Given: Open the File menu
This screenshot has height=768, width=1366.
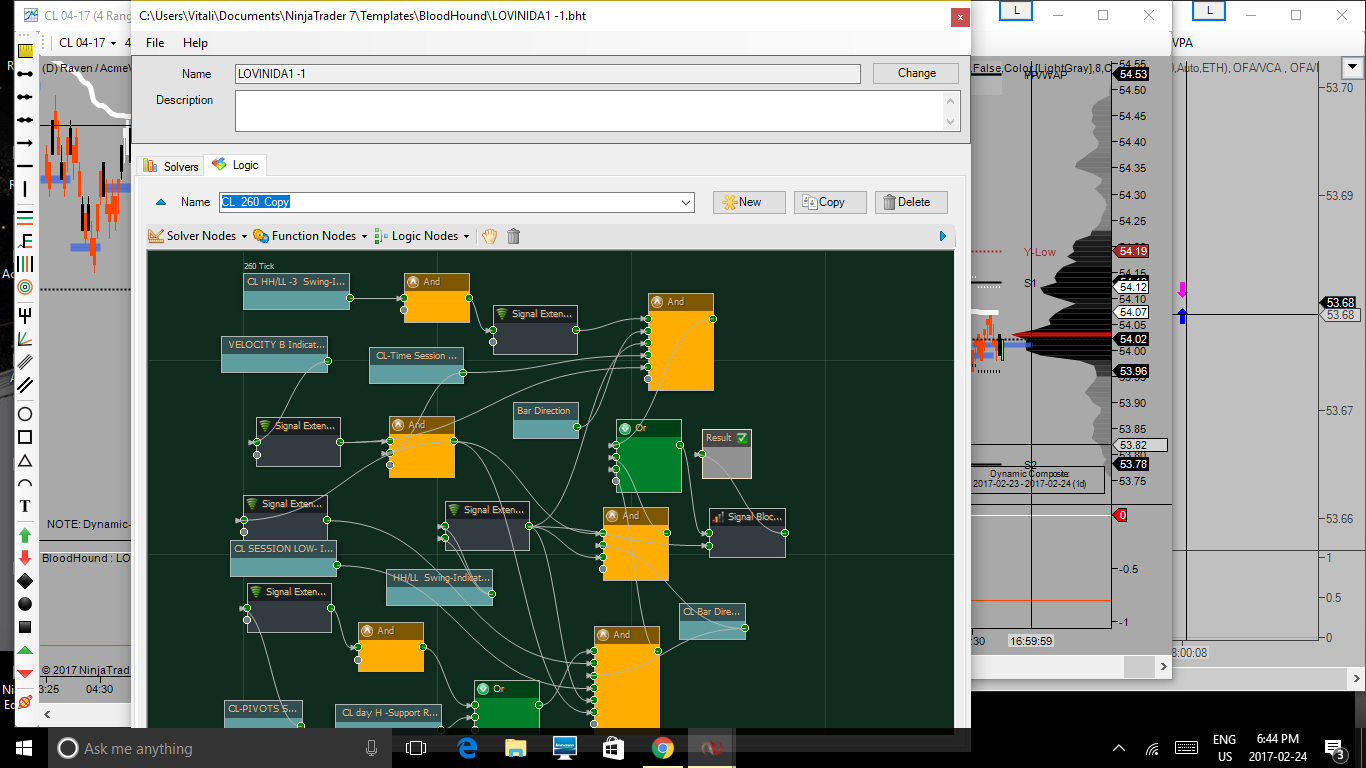Looking at the screenshot, I should (155, 43).
